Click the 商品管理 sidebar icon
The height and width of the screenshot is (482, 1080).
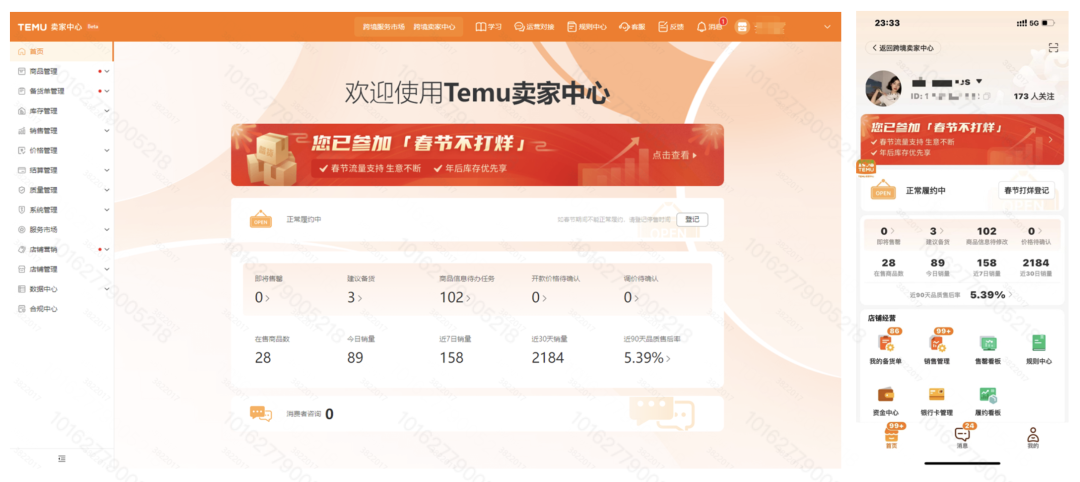point(22,72)
